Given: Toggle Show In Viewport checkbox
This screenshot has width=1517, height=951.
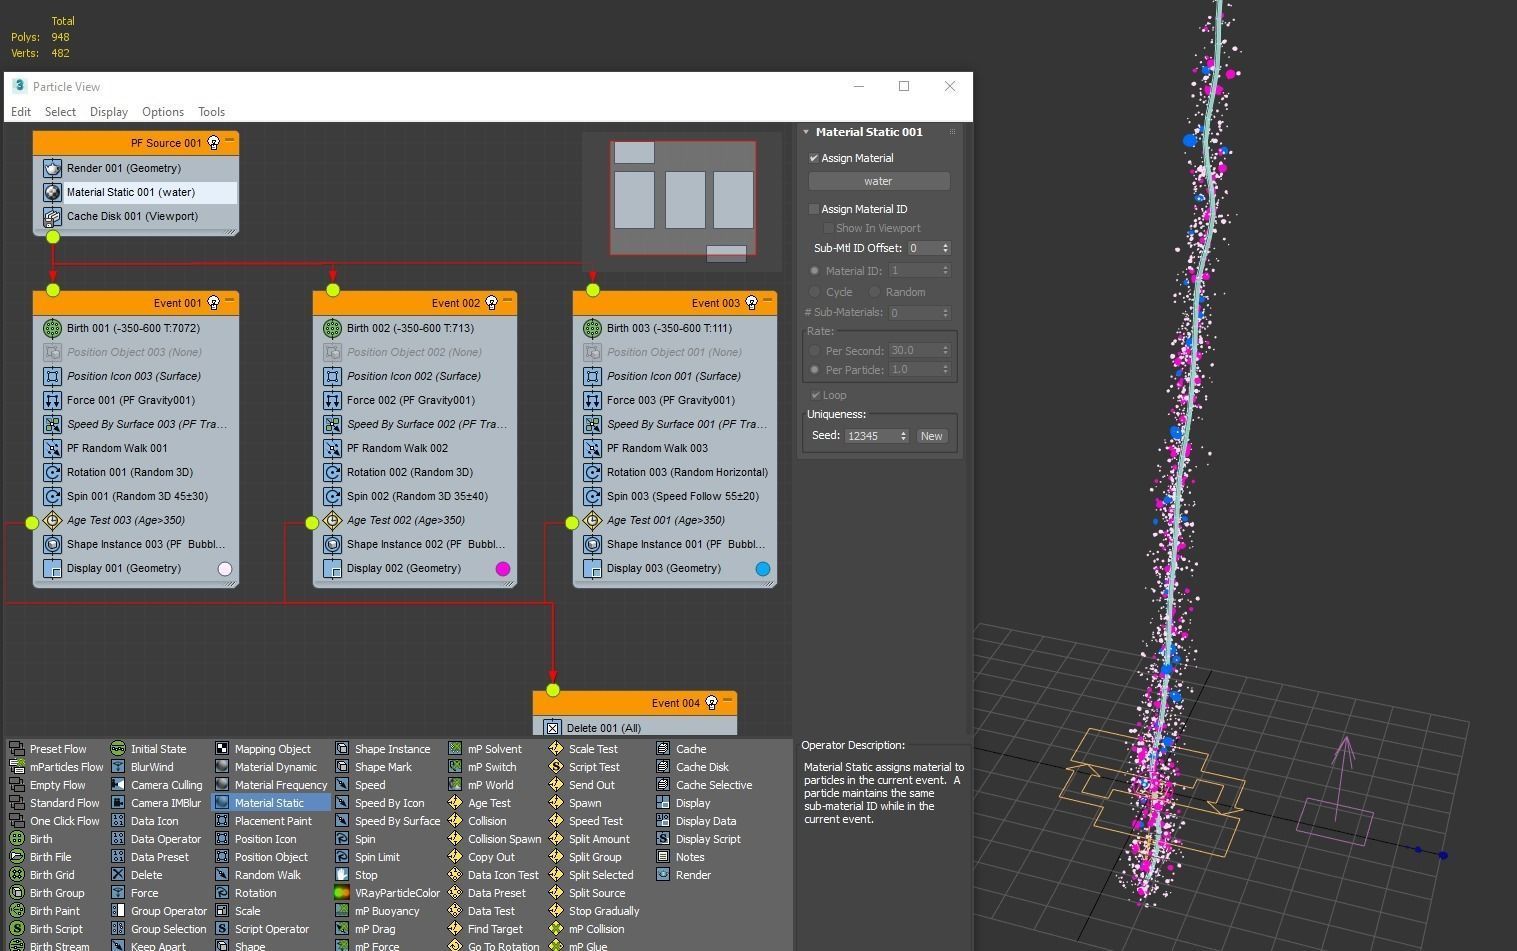Looking at the screenshot, I should (828, 228).
